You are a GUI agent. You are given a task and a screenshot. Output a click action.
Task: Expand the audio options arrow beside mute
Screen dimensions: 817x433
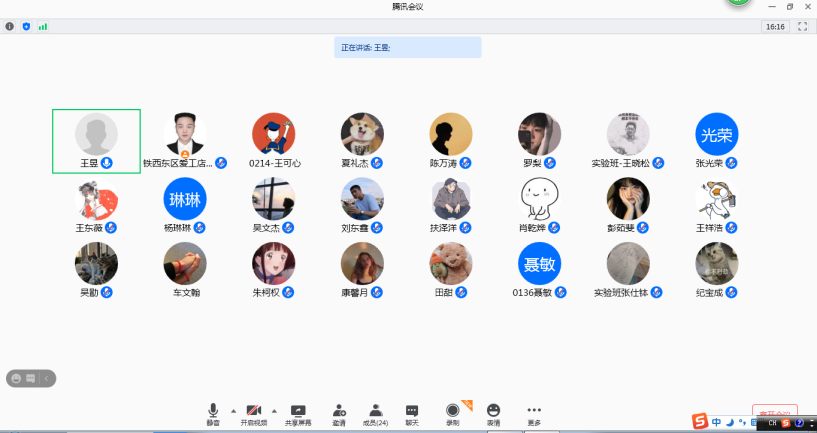(x=234, y=410)
